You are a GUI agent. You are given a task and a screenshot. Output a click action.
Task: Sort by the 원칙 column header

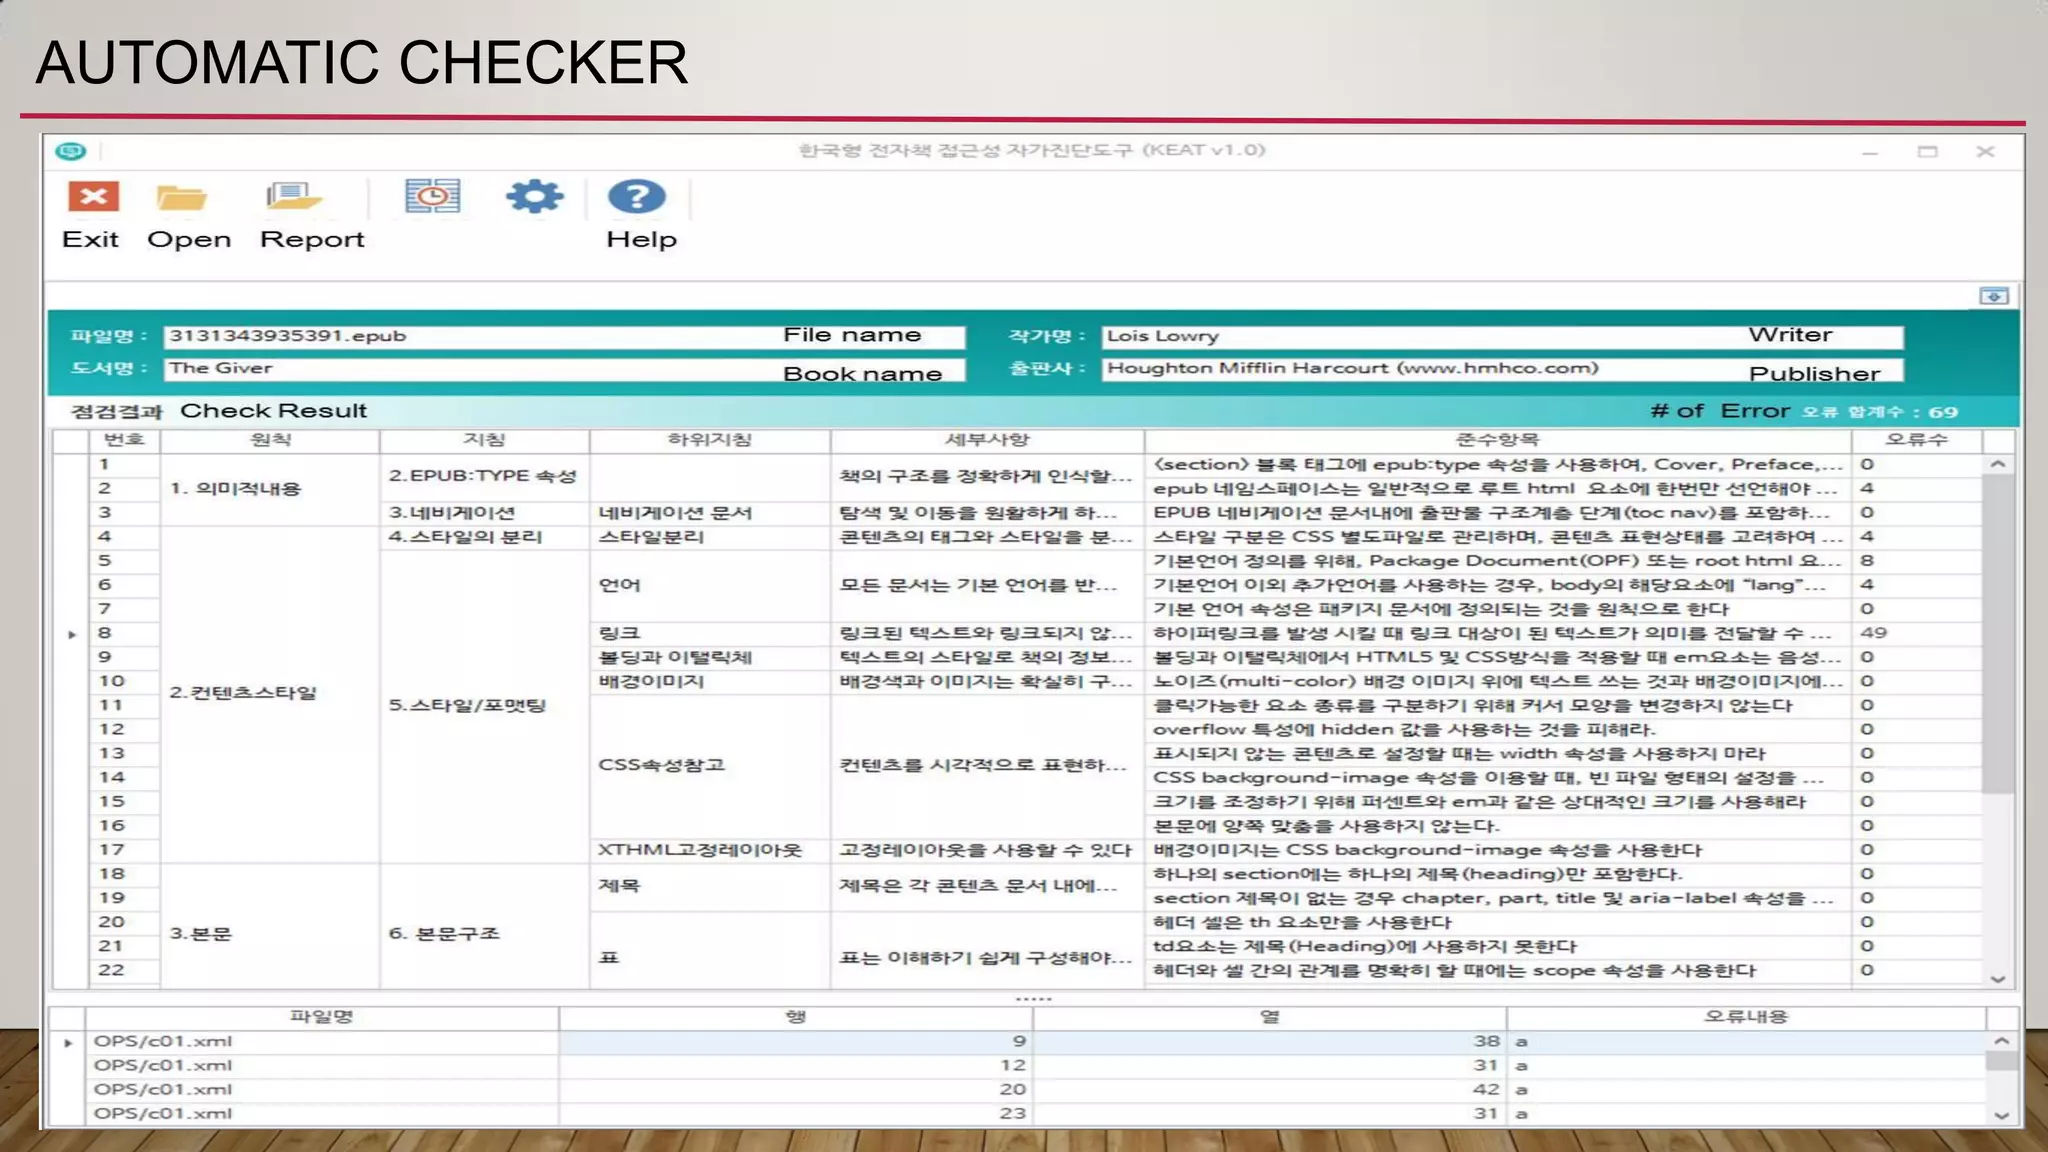270,440
